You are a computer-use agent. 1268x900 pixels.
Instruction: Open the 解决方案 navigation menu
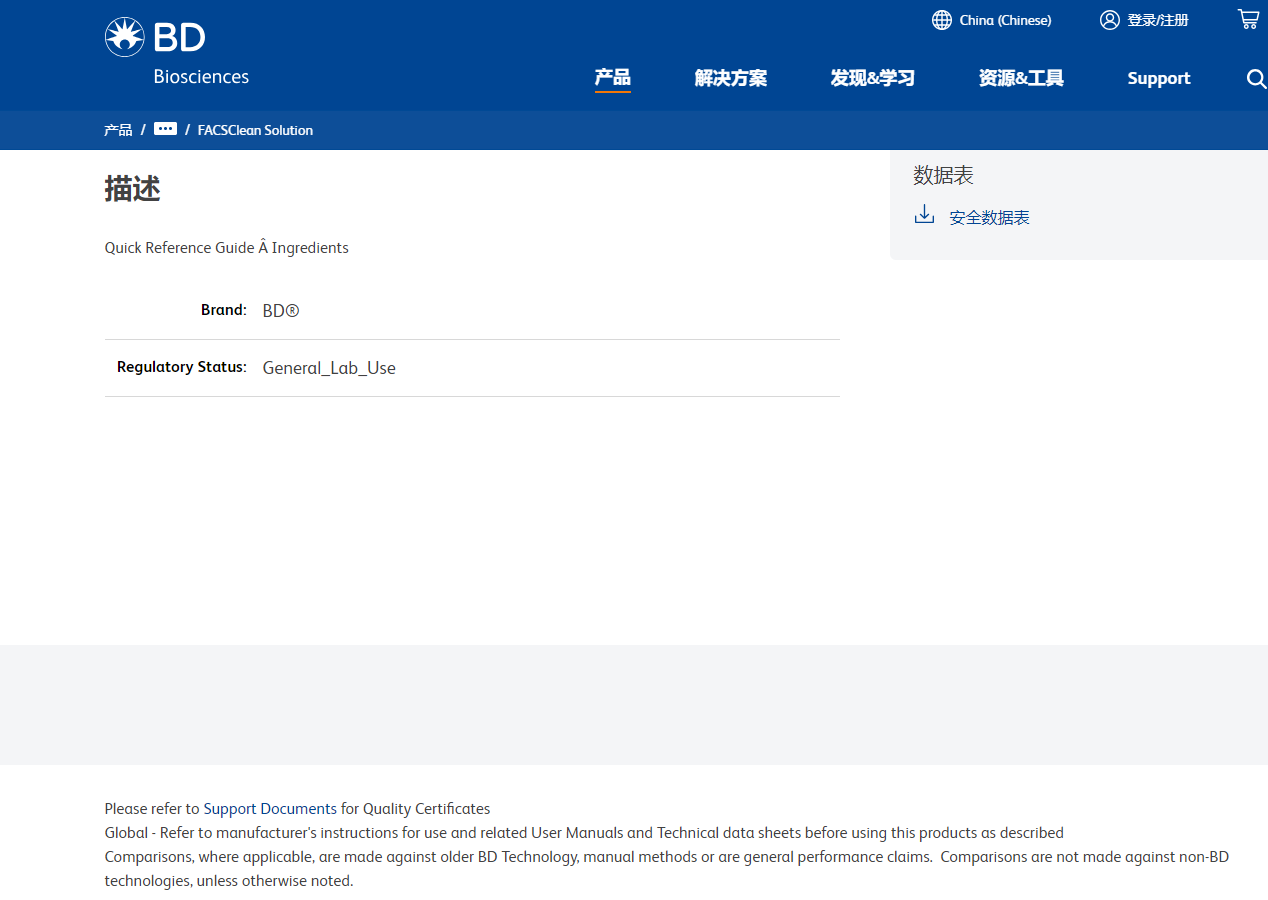click(731, 78)
